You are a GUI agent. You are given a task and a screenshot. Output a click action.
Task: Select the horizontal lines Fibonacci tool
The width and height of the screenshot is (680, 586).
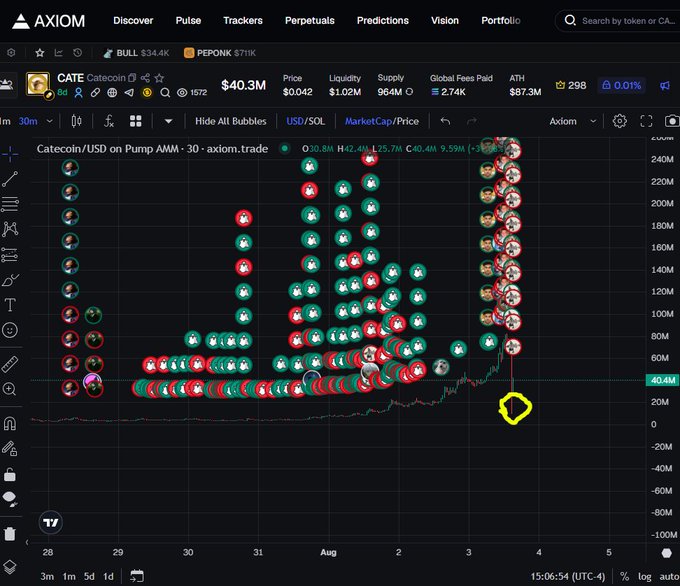pos(10,204)
